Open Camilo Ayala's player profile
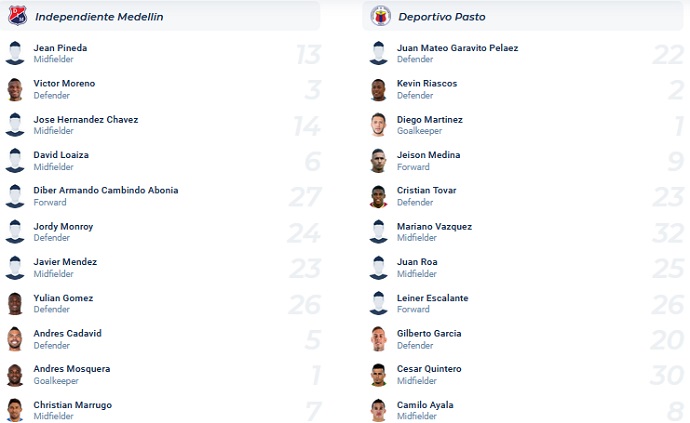This screenshot has width=690, height=423. click(x=425, y=405)
